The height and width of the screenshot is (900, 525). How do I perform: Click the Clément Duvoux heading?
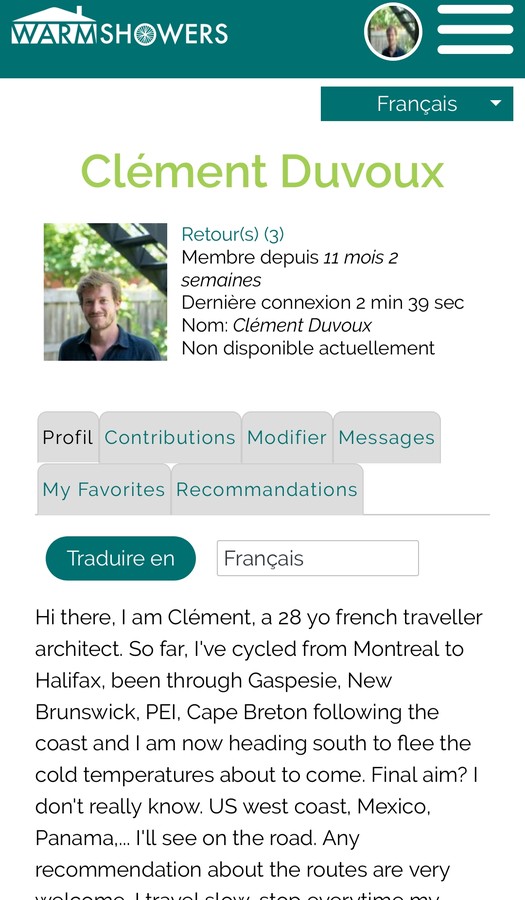click(262, 171)
